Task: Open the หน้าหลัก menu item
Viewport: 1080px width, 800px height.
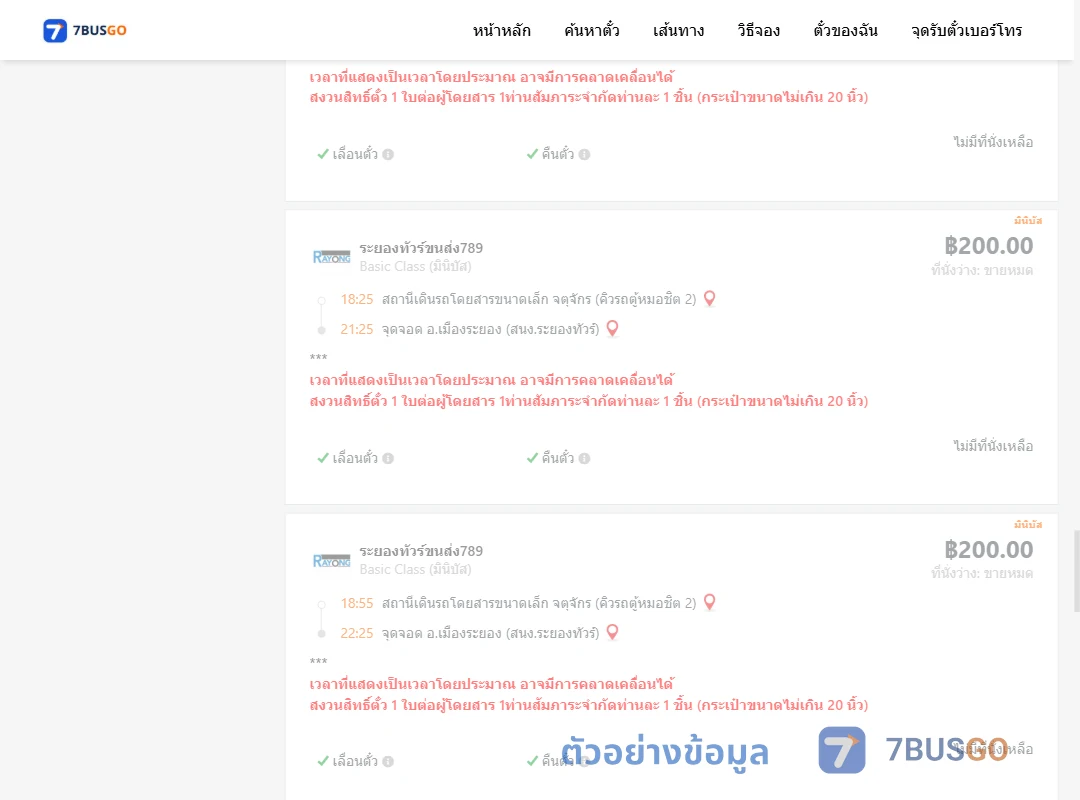Action: click(x=501, y=30)
